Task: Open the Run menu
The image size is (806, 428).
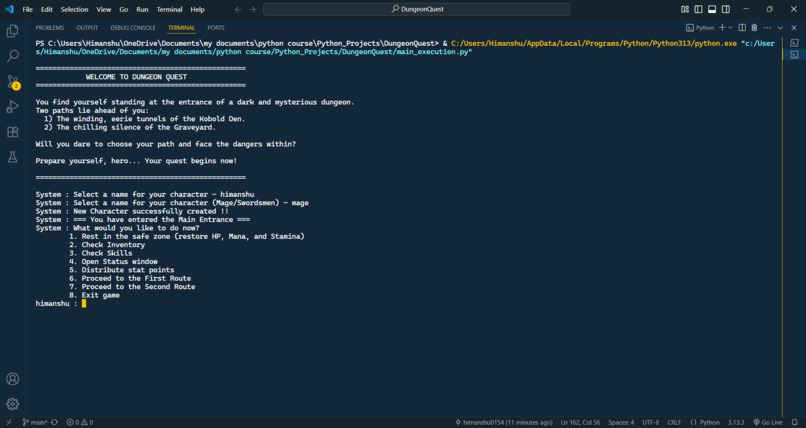Action: 142,9
